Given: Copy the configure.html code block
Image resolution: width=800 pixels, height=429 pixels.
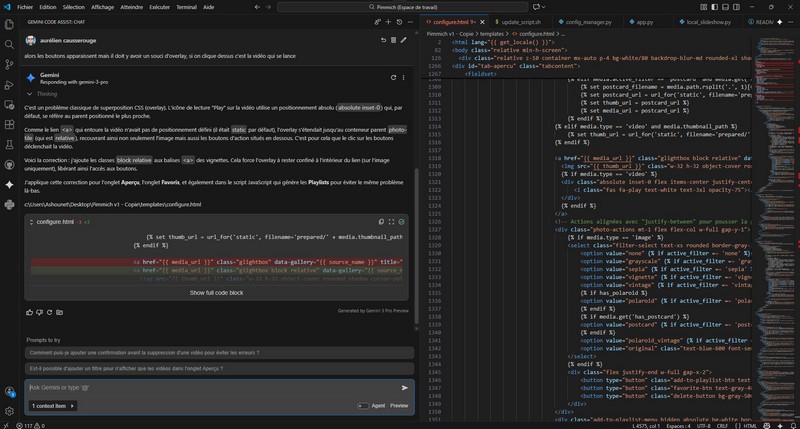Looking at the screenshot, I should [381, 222].
